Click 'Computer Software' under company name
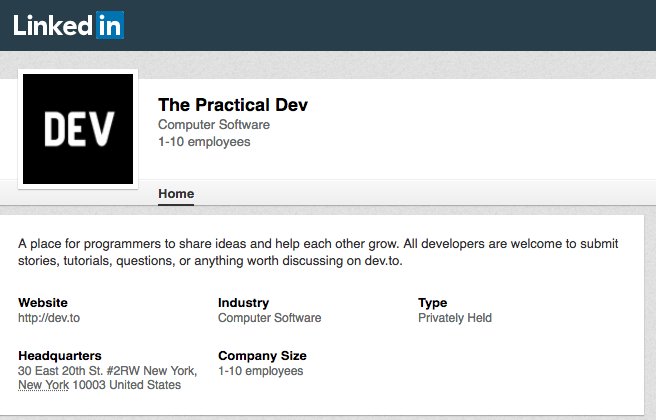 [214, 125]
